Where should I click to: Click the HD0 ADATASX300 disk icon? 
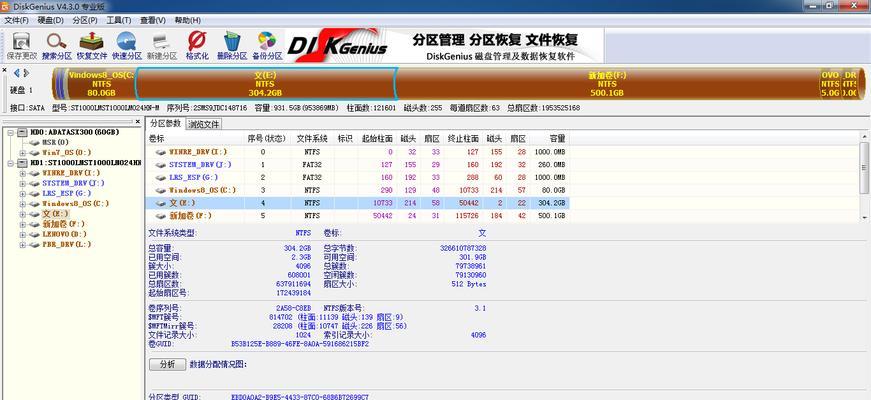[22, 132]
